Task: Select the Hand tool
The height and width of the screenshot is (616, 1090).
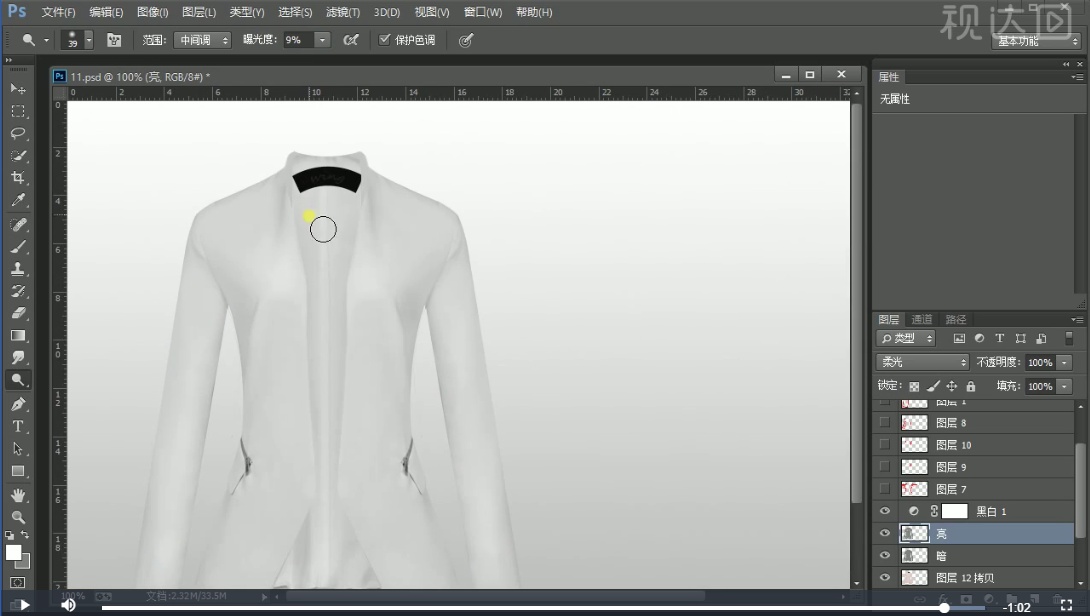Action: tap(18, 495)
